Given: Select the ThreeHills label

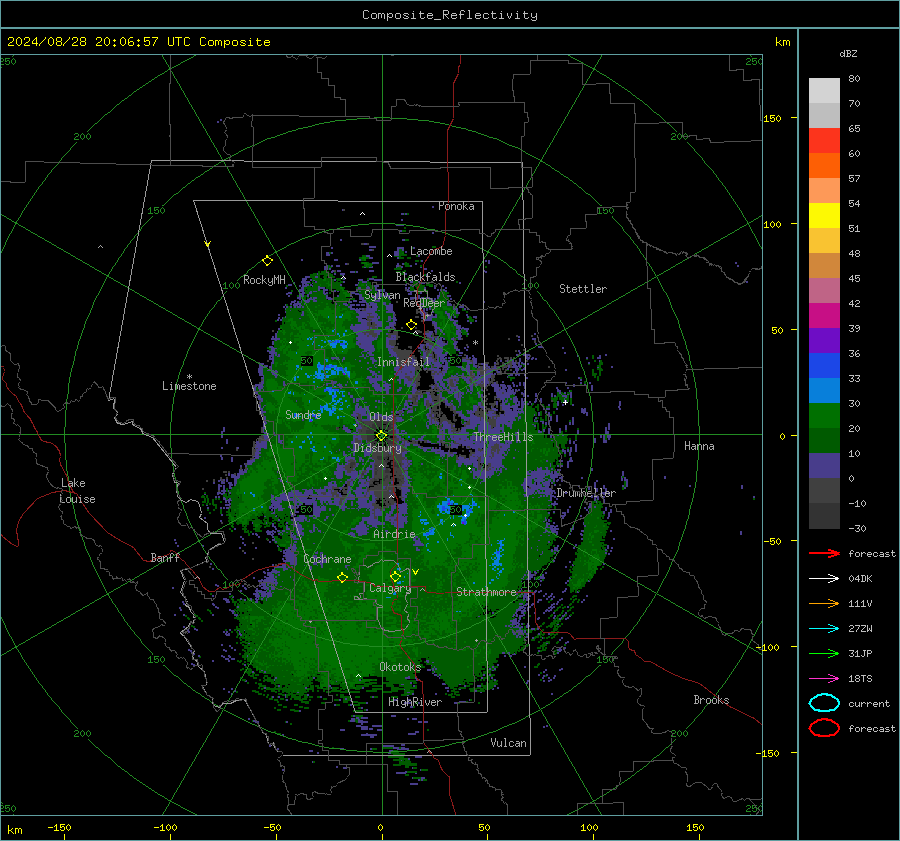Looking at the screenshot, I should [x=503, y=437].
